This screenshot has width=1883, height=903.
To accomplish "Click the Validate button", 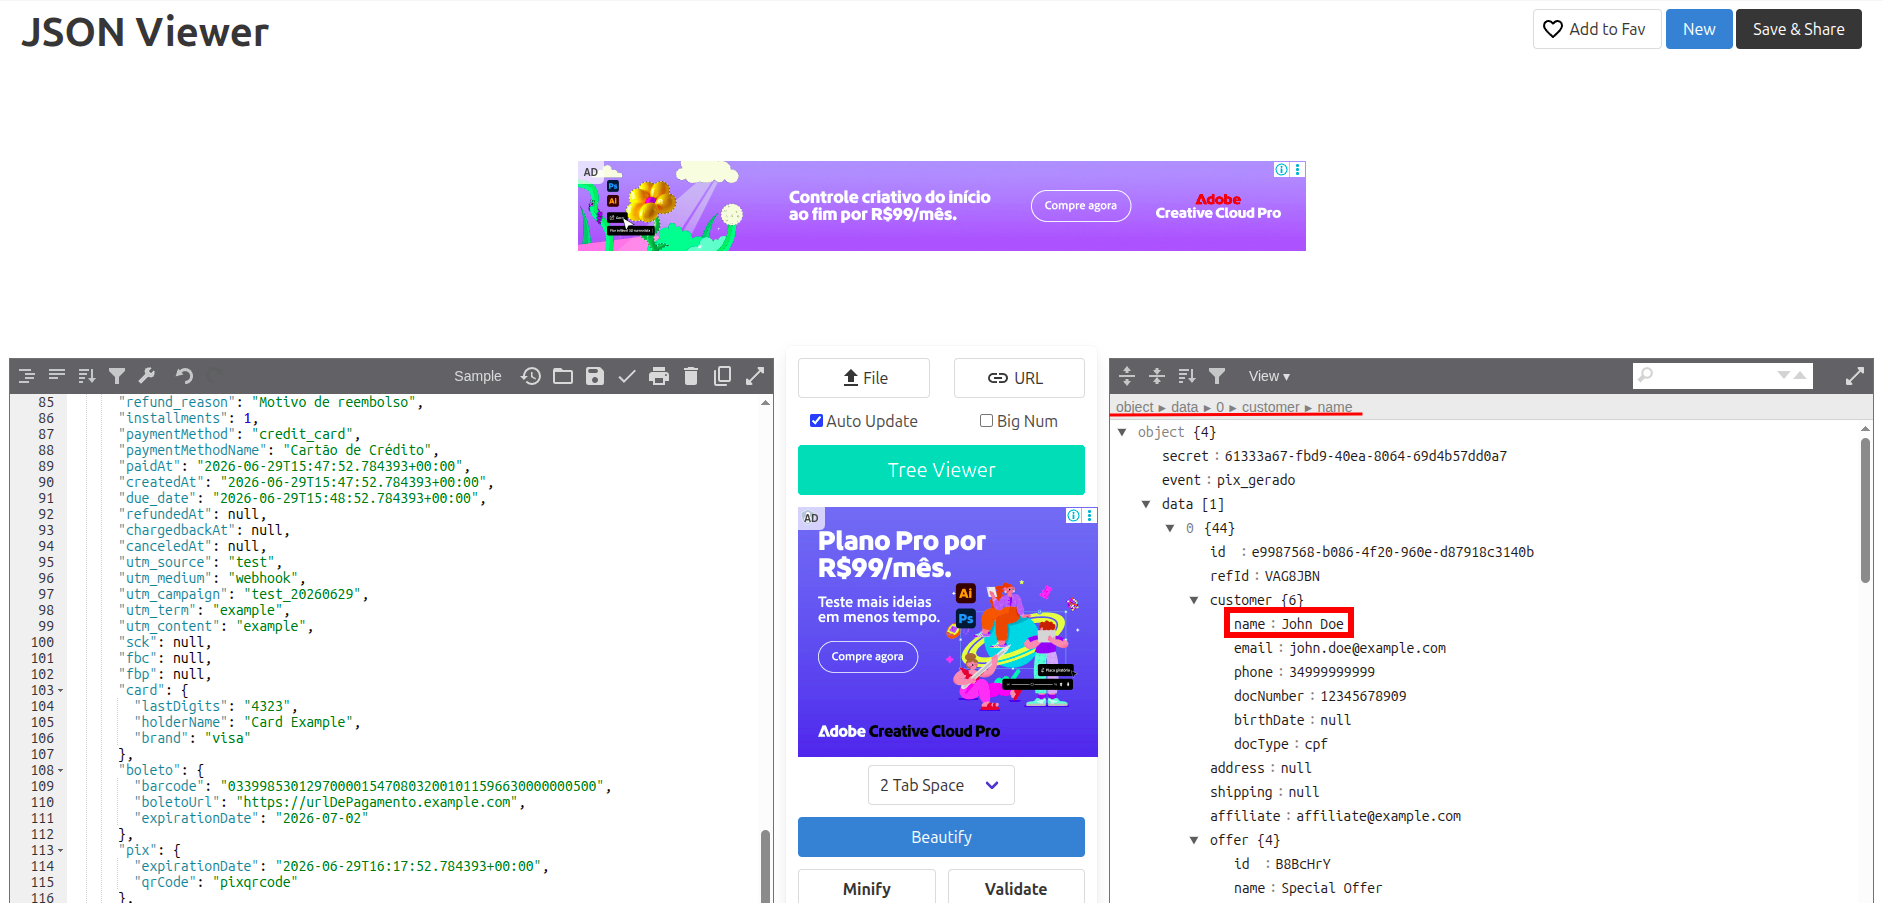I will 1016,888.
